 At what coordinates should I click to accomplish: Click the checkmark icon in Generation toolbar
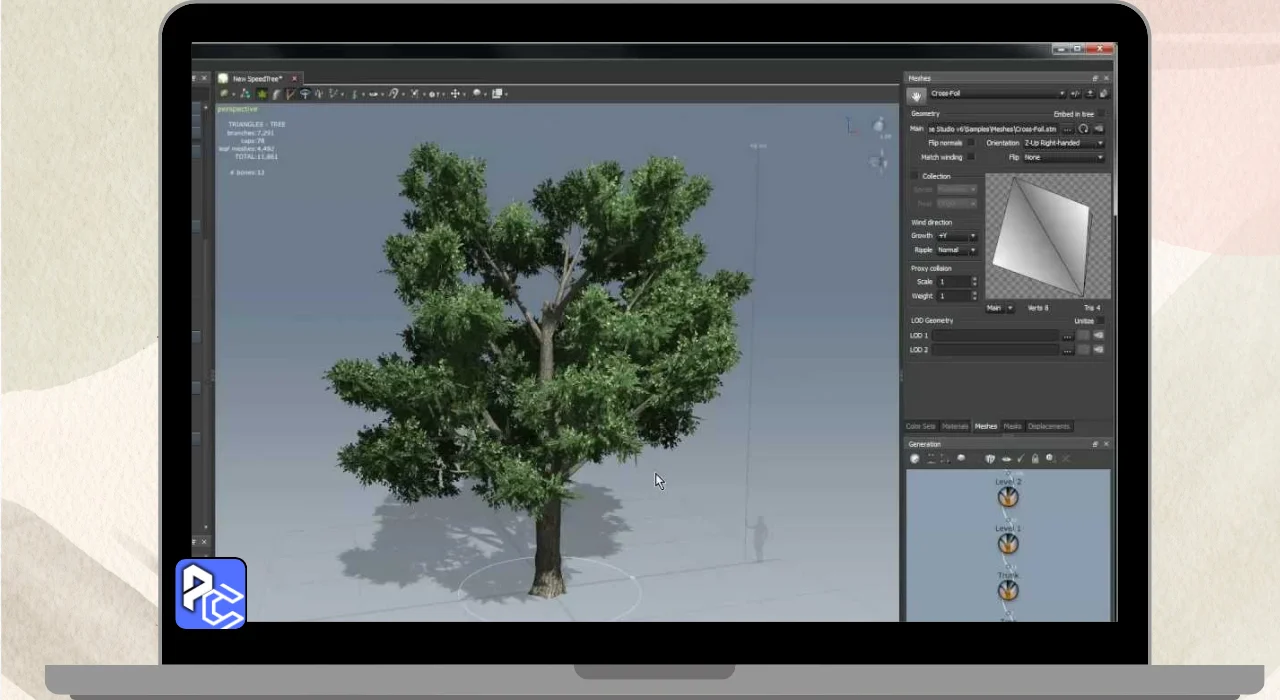point(1021,459)
